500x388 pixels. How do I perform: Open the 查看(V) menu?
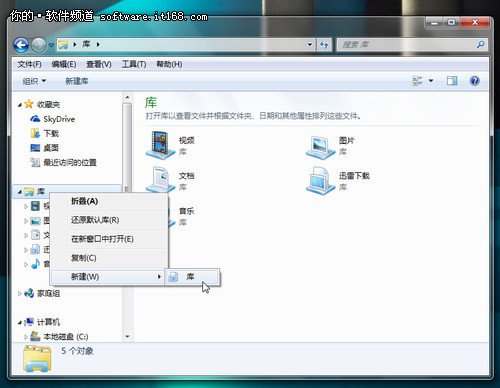tap(99, 64)
